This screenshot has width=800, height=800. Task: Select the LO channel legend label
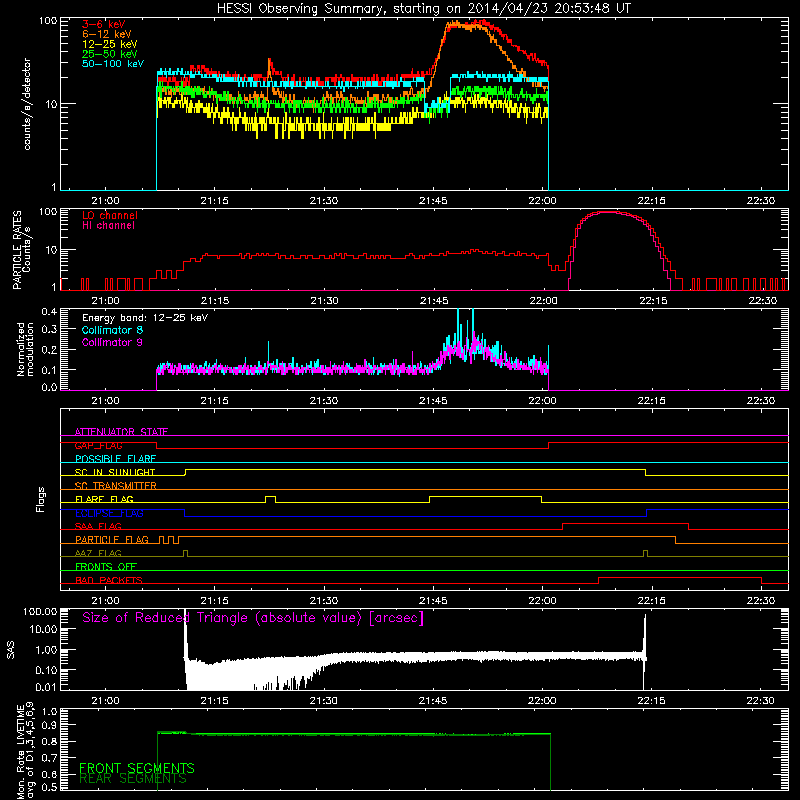[110, 215]
